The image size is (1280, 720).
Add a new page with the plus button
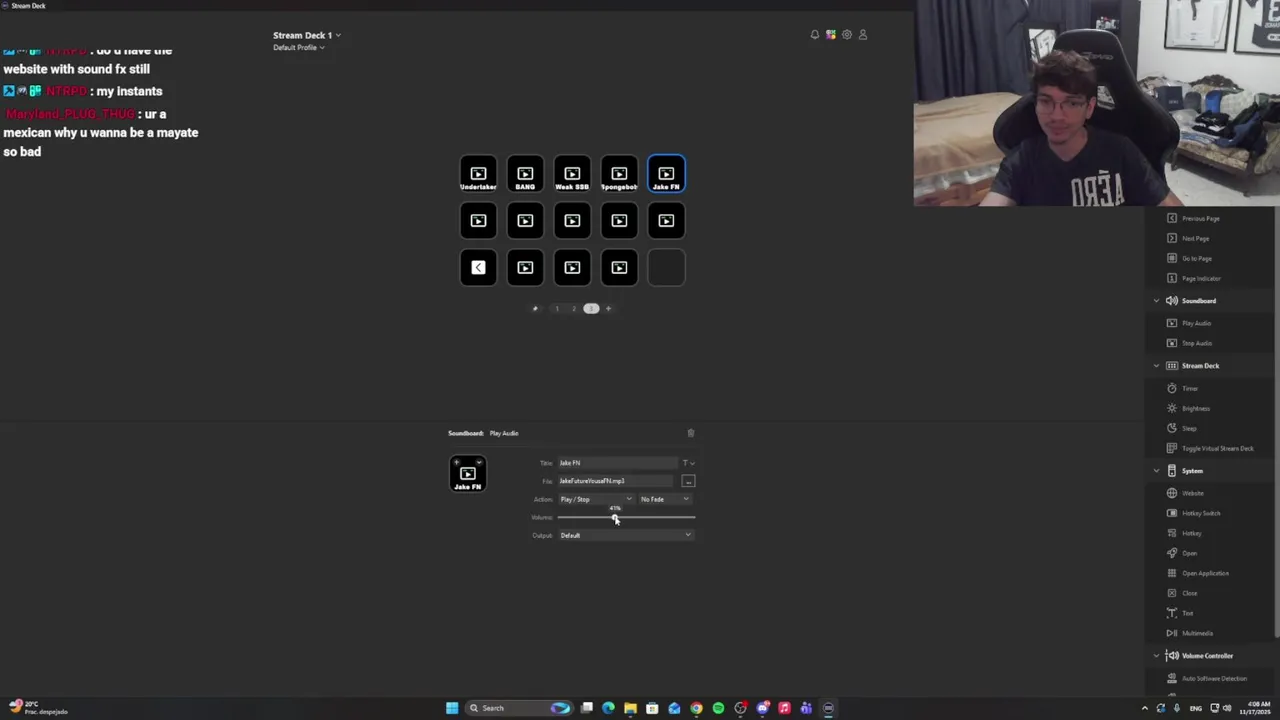(x=608, y=309)
